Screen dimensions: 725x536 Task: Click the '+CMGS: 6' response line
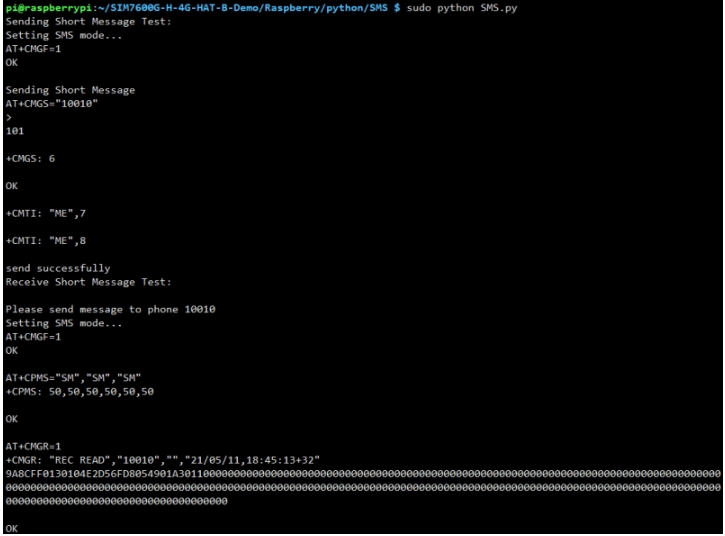tap(30, 159)
